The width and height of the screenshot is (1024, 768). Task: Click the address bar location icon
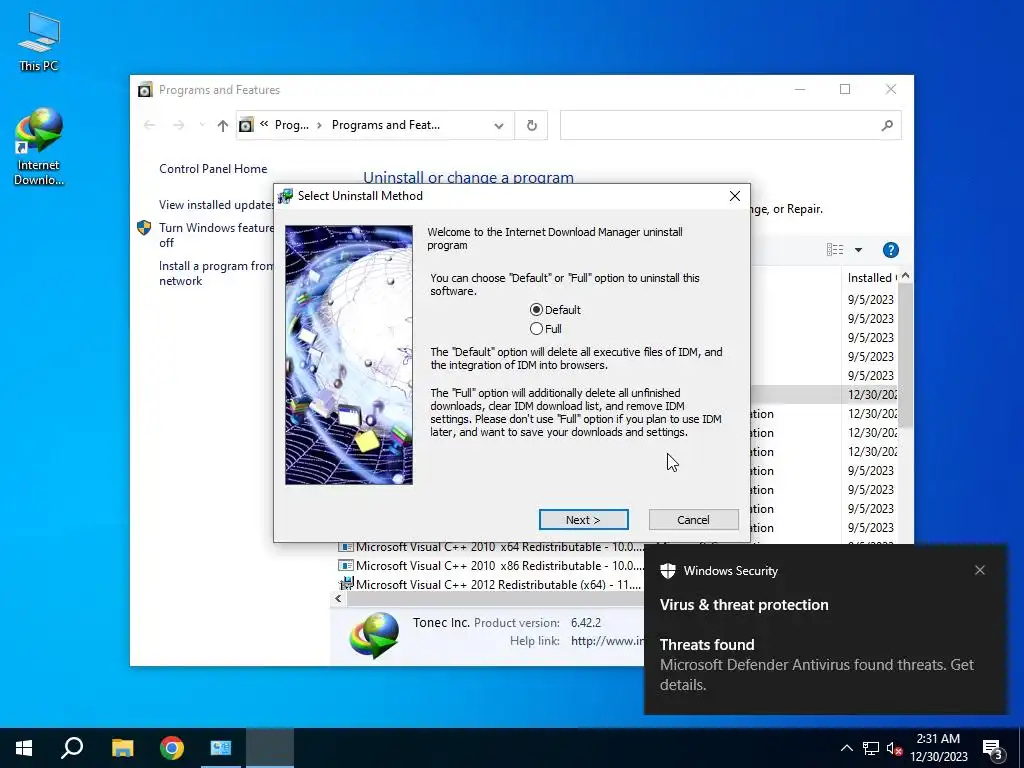(x=246, y=125)
